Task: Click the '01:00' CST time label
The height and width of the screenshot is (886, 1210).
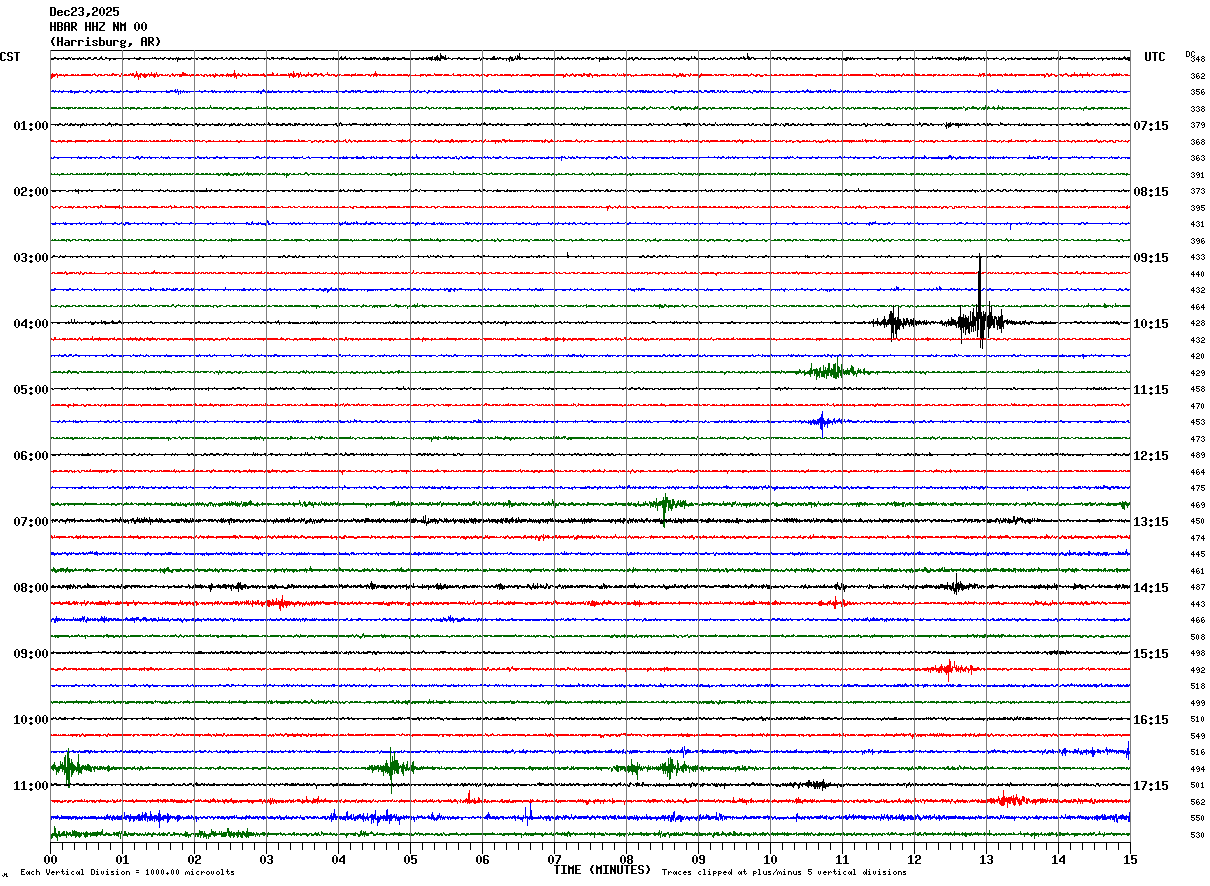Action: 31,126
